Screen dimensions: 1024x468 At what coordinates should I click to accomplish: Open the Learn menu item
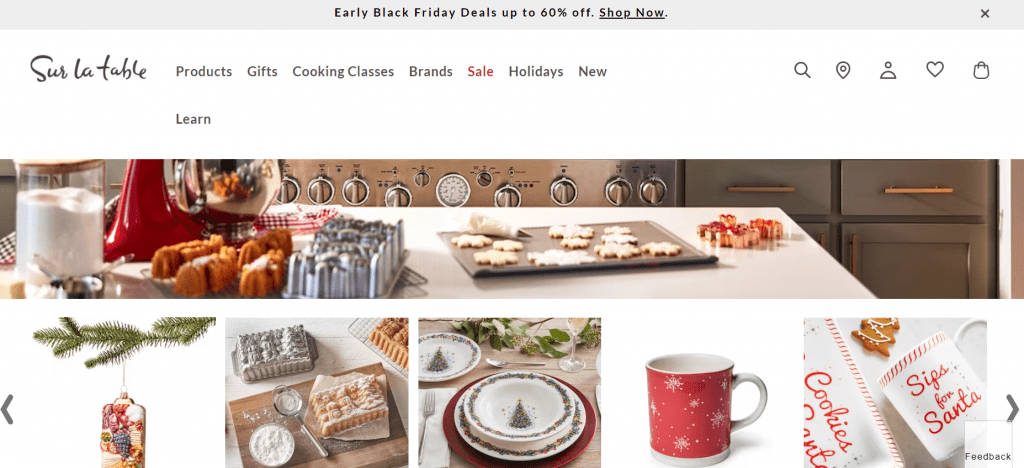(193, 119)
